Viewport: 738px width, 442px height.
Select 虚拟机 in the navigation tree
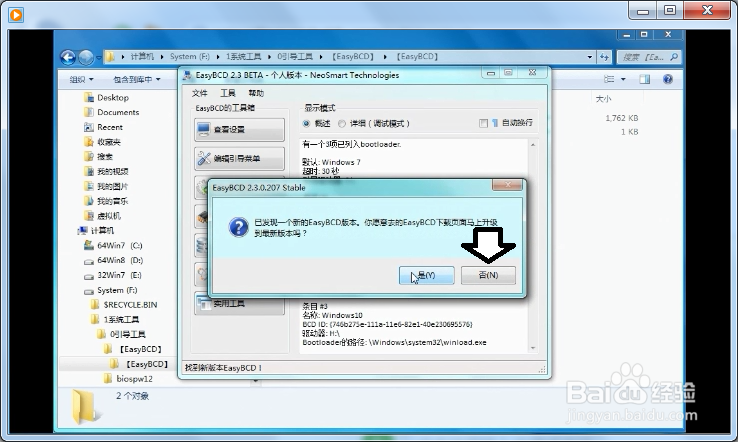(109, 216)
